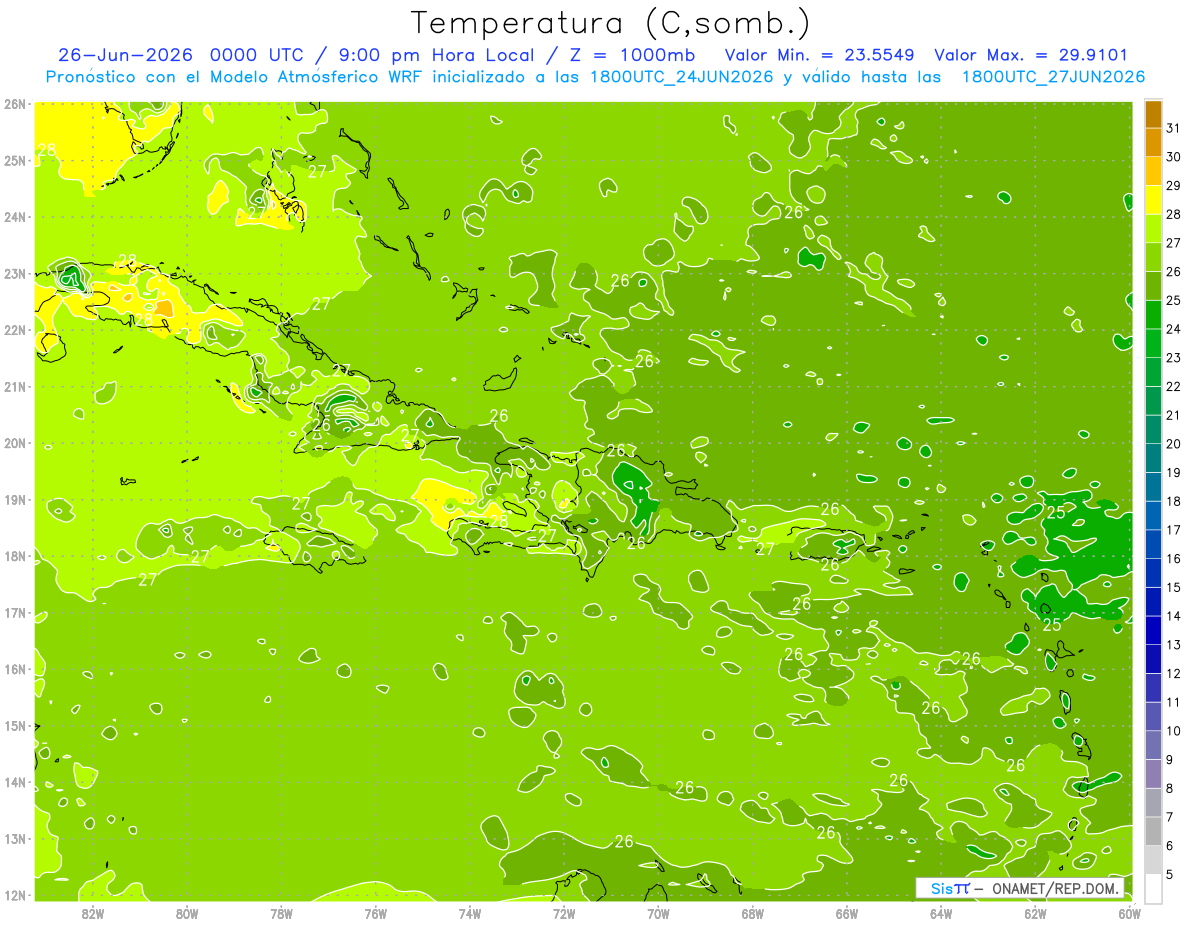This screenshot has height=927, width=1200.
Task: Pick the purple-gray swatch between 8 and 9
Action: pos(1153,773)
